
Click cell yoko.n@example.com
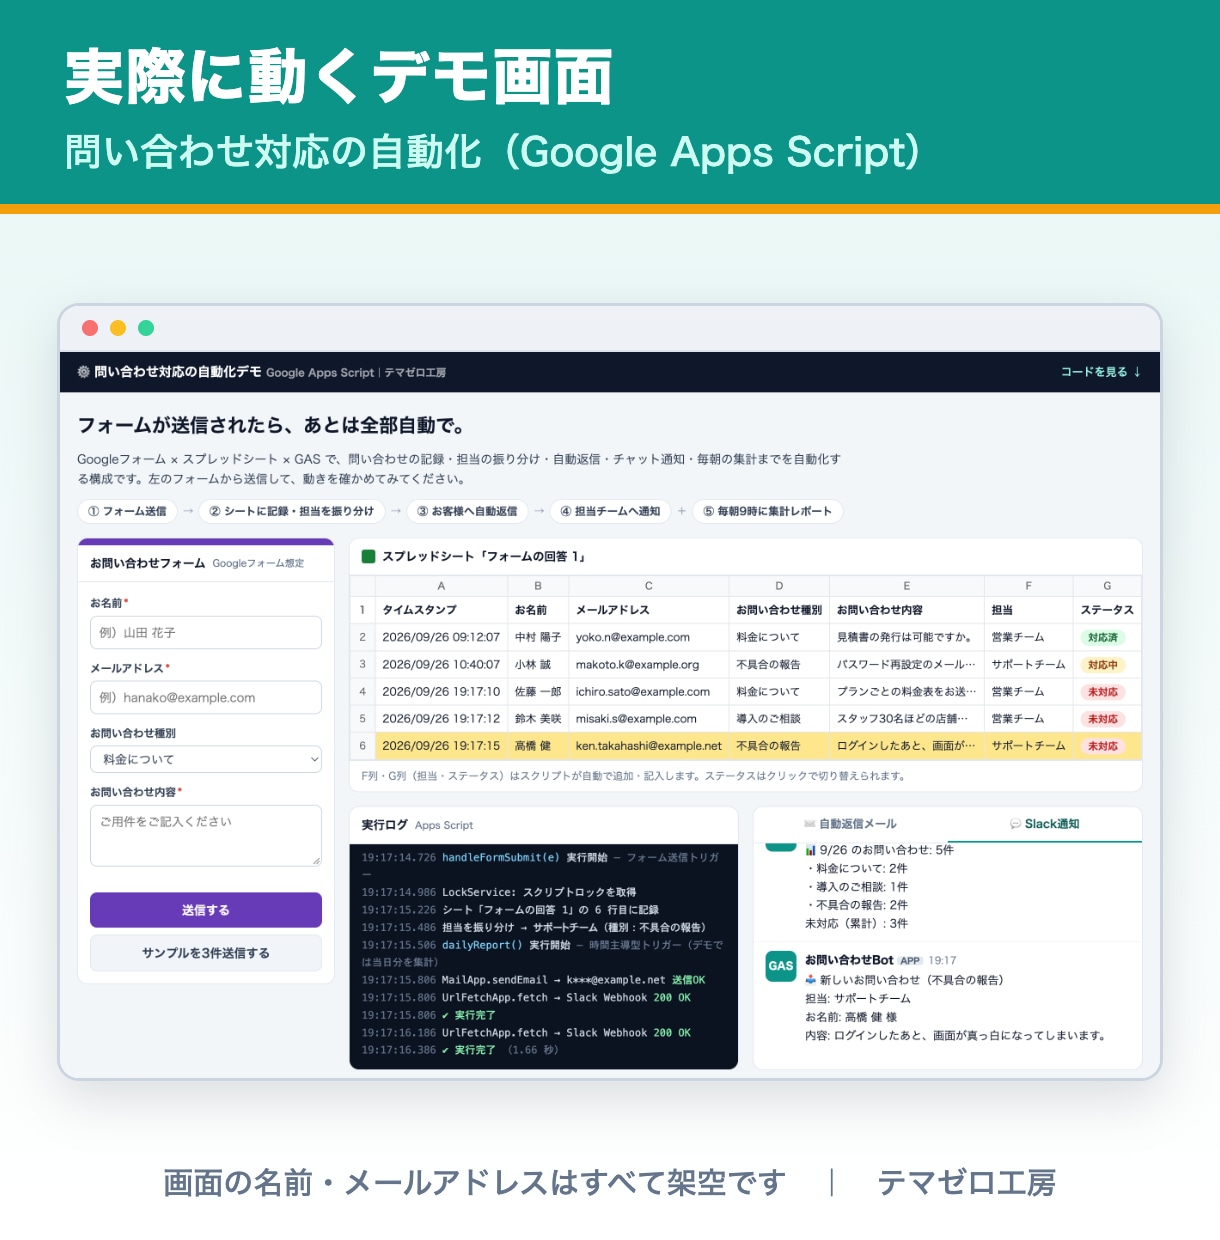(648, 637)
